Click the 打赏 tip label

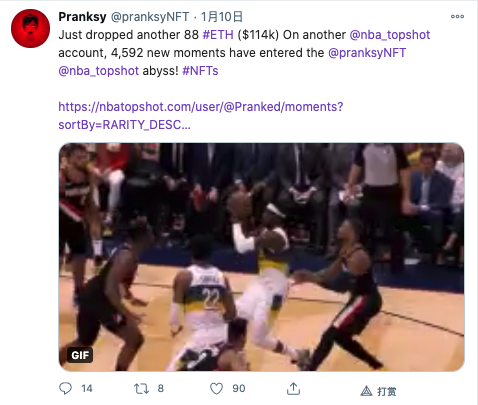coord(387,391)
